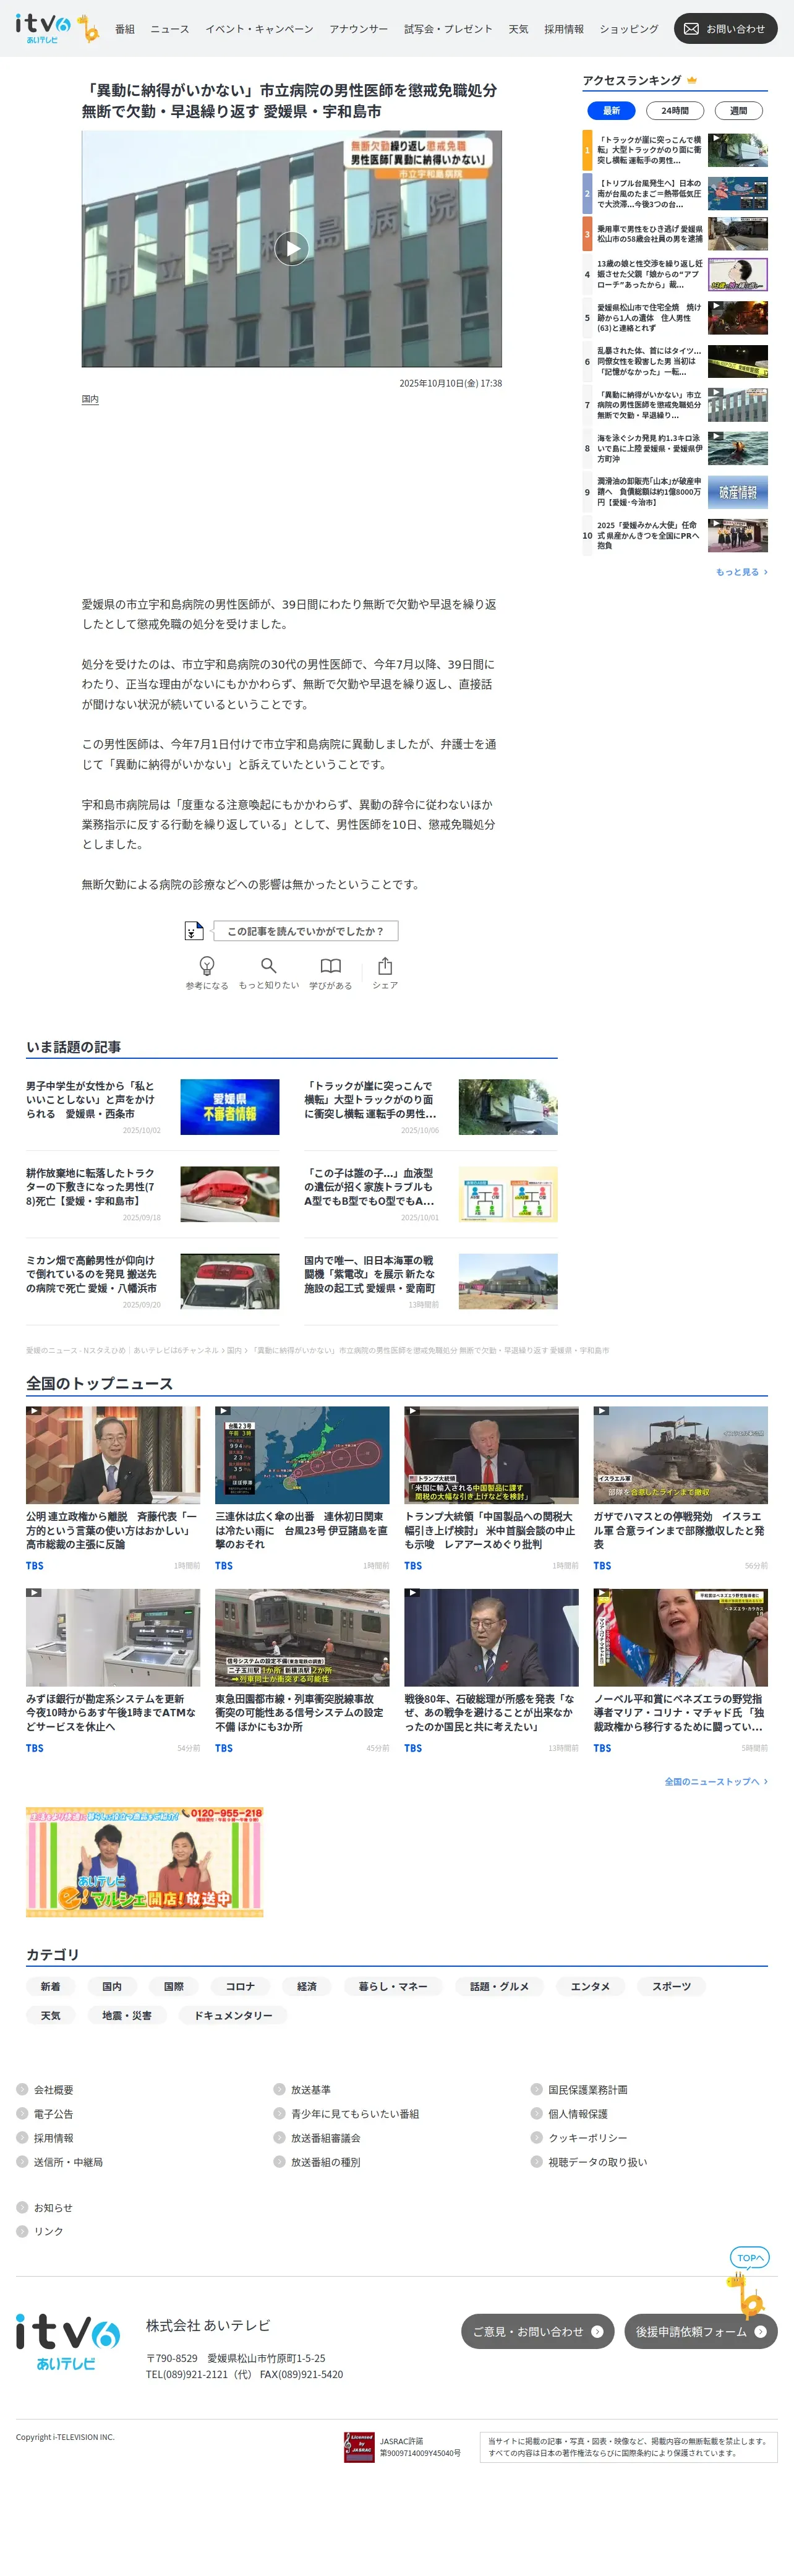Open the 天気 menu item
The image size is (794, 2576).
518,29
